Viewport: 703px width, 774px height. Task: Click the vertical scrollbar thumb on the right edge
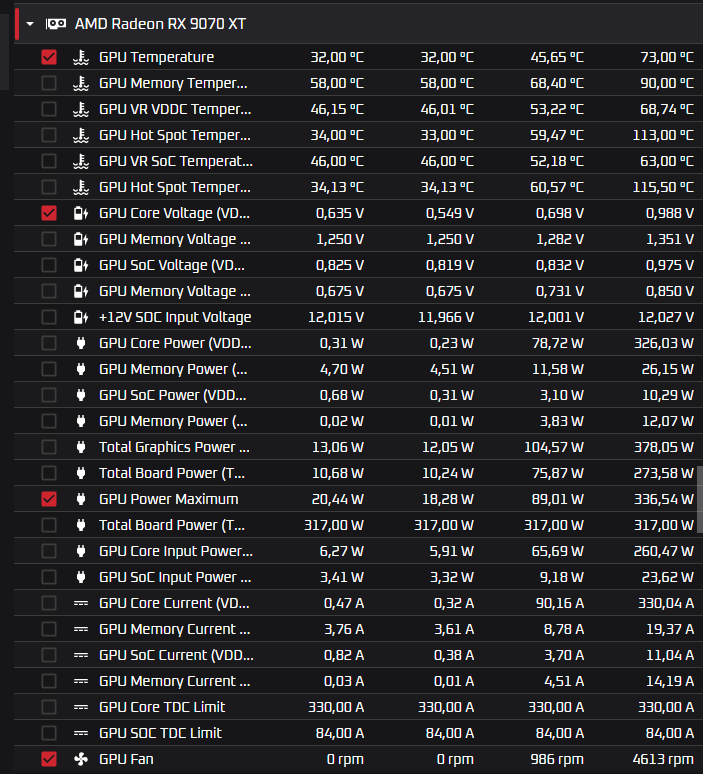click(700, 499)
